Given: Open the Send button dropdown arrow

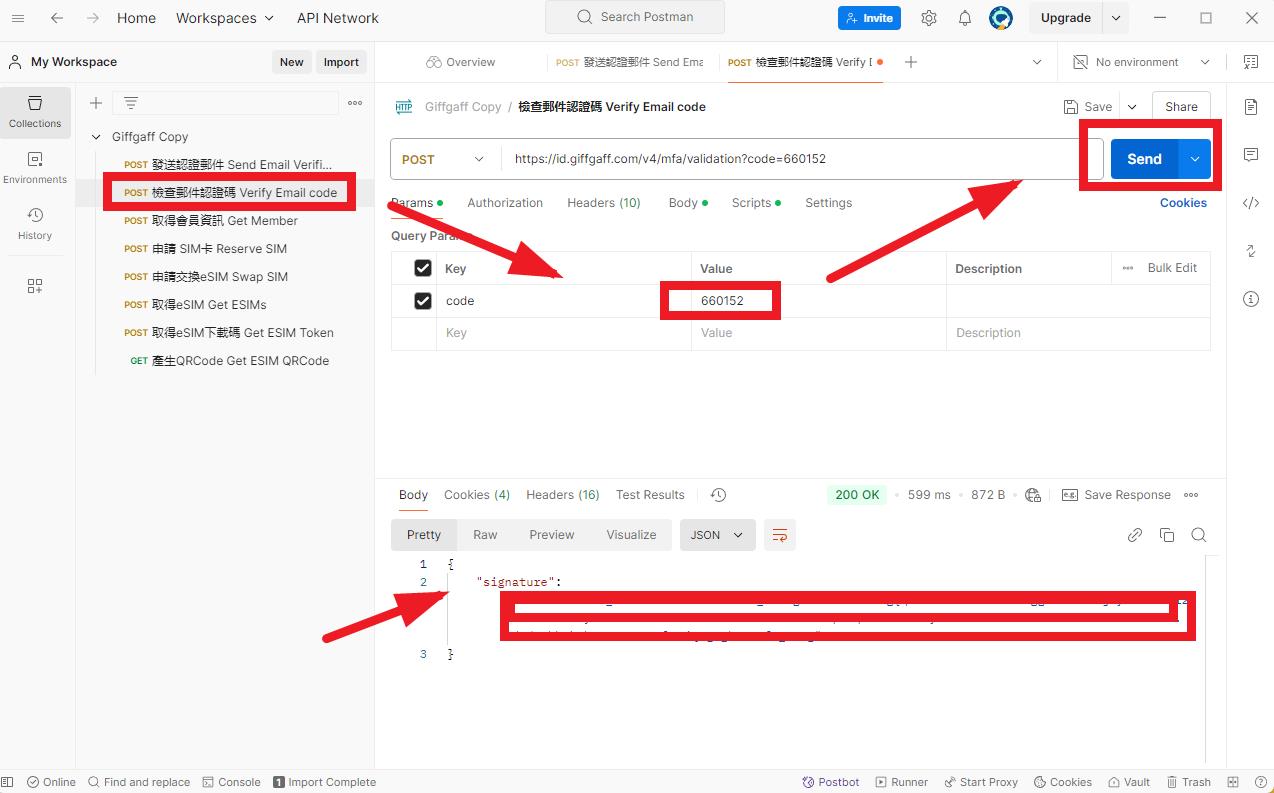Looking at the screenshot, I should (x=1195, y=159).
